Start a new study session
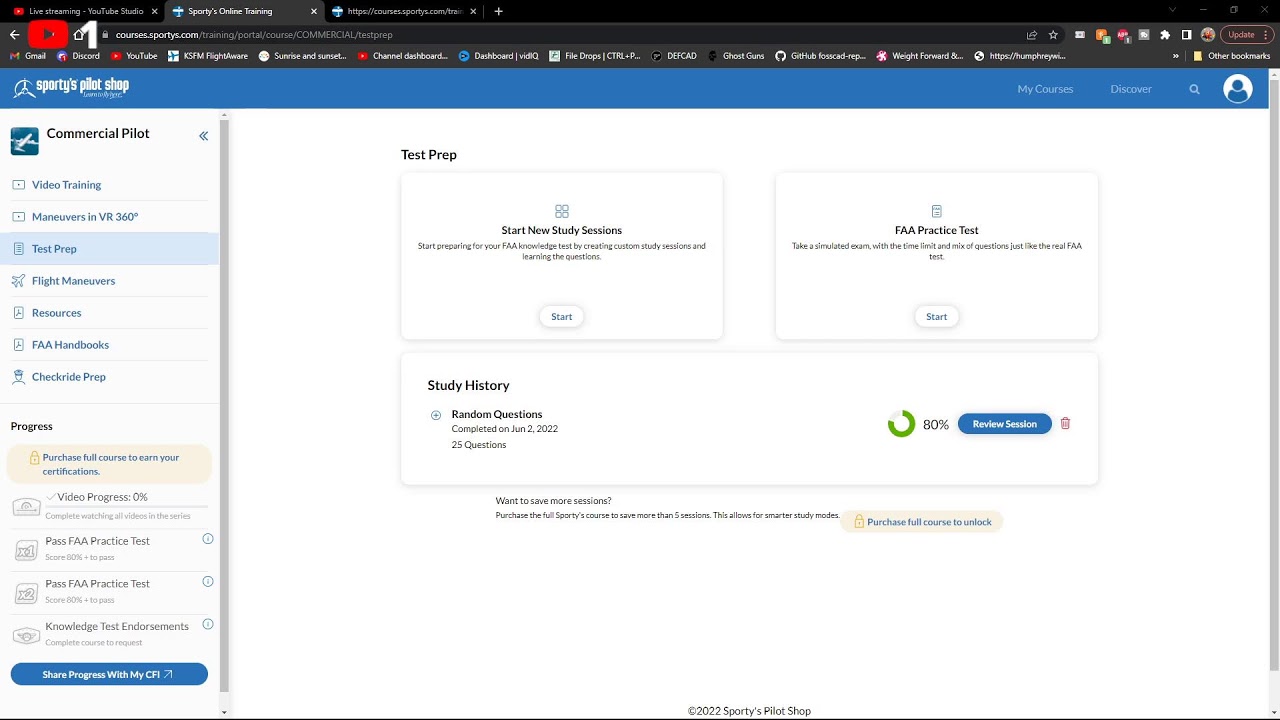Screen dimensions: 1280x720 click(562, 317)
